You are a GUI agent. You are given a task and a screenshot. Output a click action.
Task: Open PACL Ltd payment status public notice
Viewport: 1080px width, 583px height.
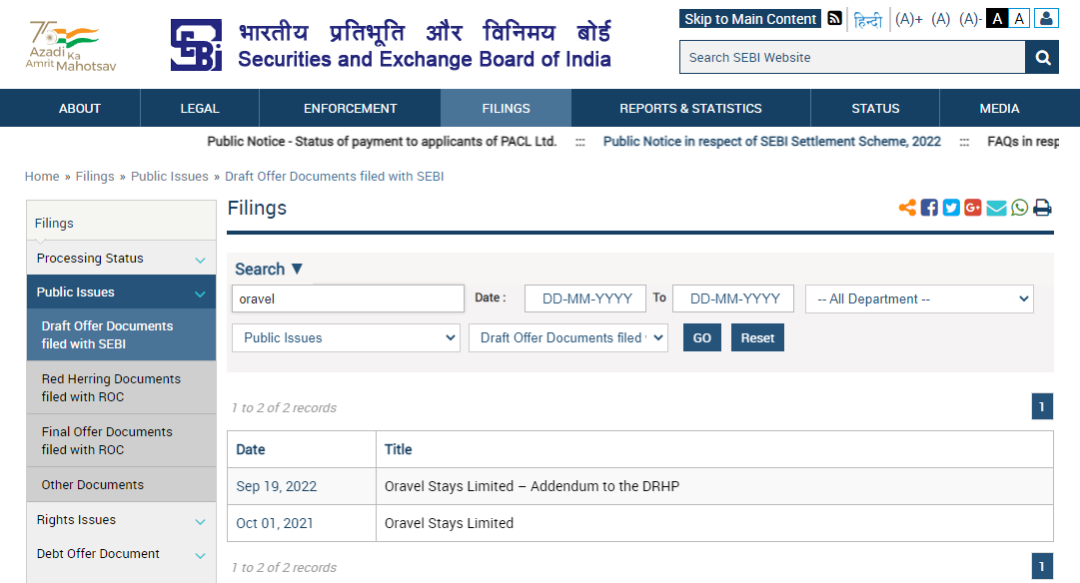point(382,141)
